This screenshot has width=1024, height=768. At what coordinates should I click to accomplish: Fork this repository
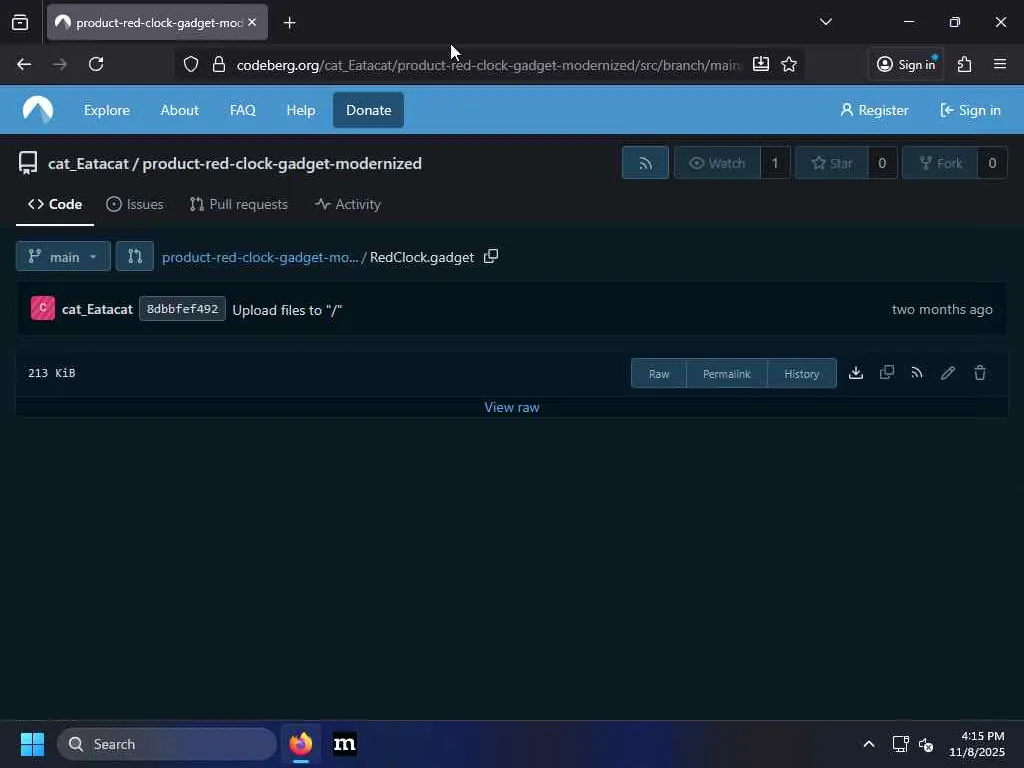click(940, 163)
